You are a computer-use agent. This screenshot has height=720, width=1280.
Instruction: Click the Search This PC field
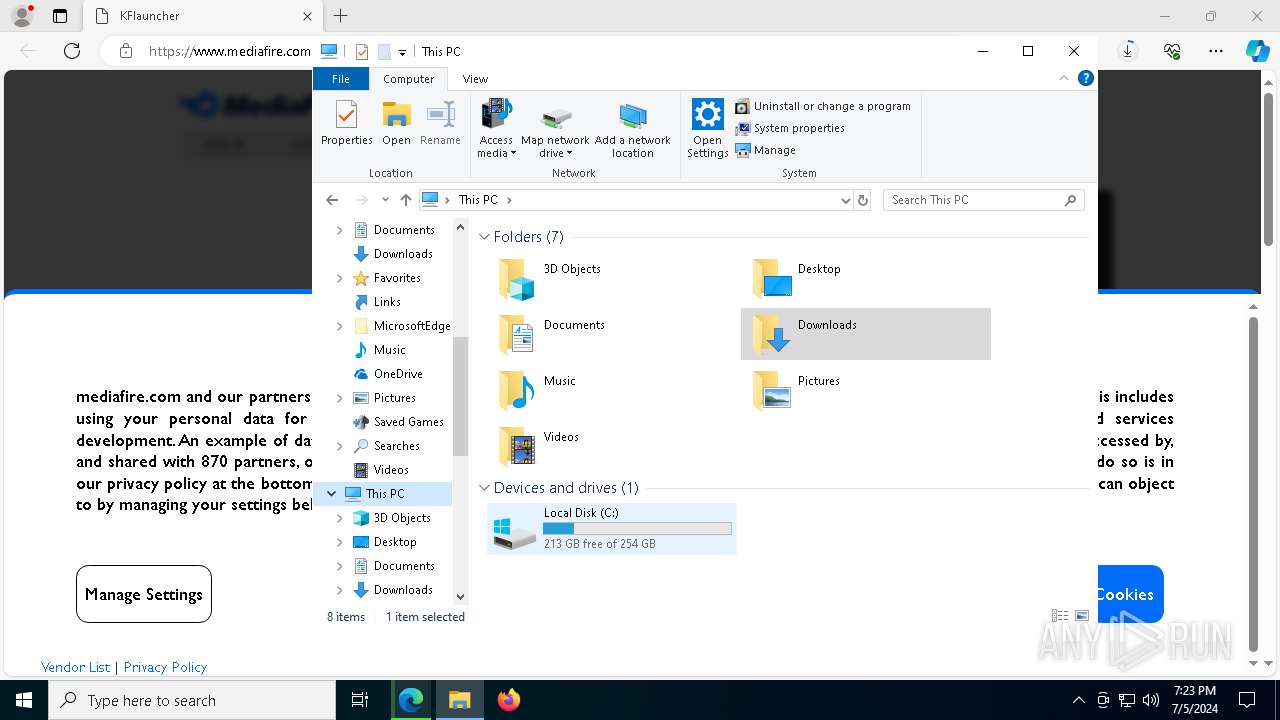983,200
